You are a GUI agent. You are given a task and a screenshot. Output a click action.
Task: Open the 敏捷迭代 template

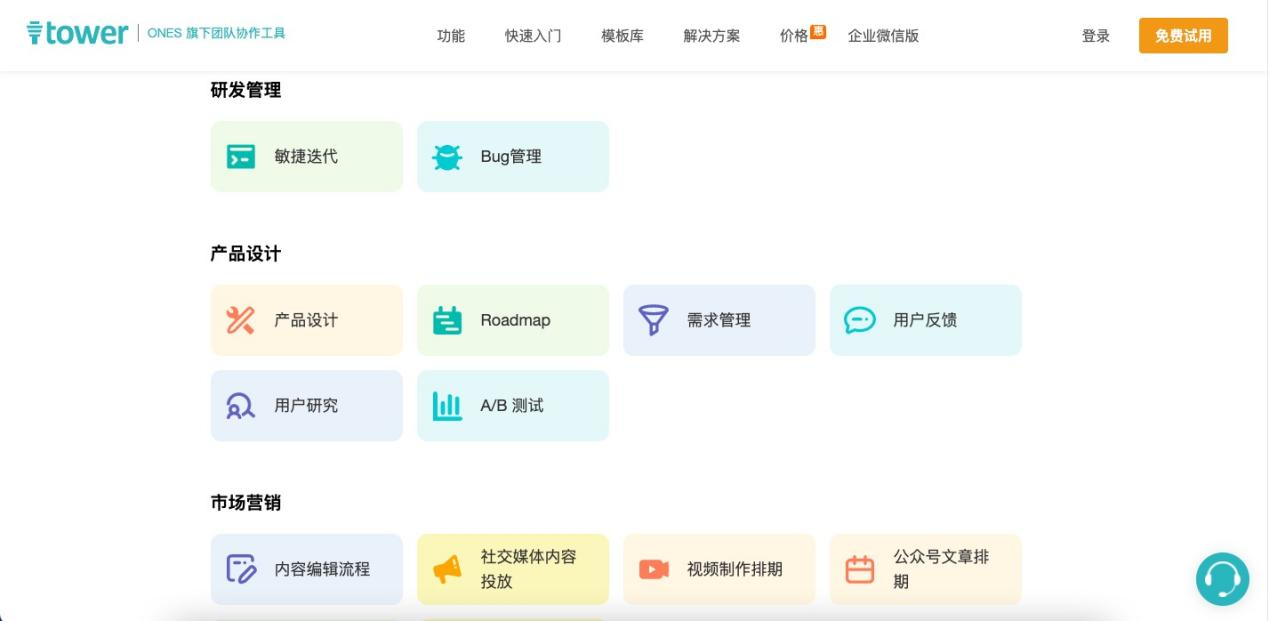[x=307, y=157]
